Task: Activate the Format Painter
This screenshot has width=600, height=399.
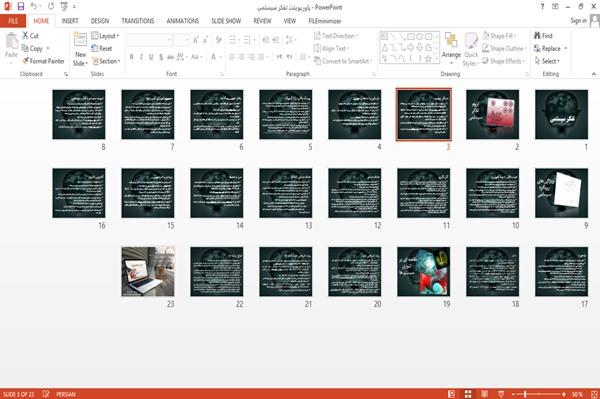Action: (43, 61)
